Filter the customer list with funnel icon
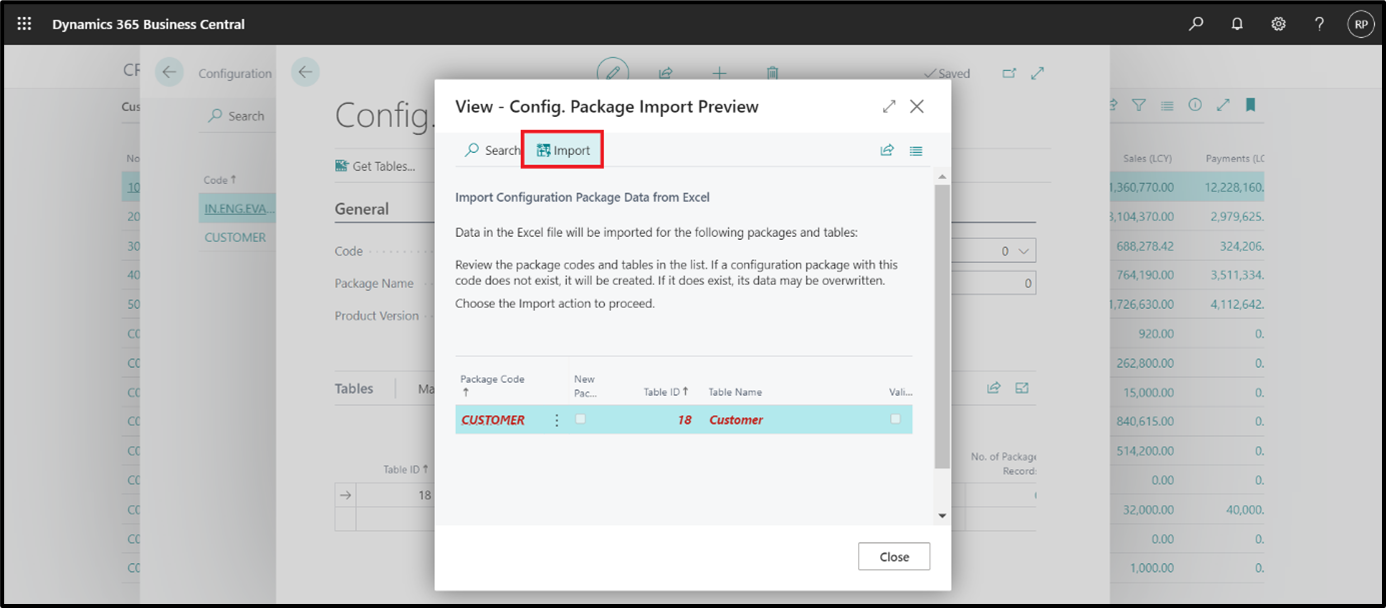Viewport: 1386px width, 608px height. pyautogui.click(x=1139, y=104)
